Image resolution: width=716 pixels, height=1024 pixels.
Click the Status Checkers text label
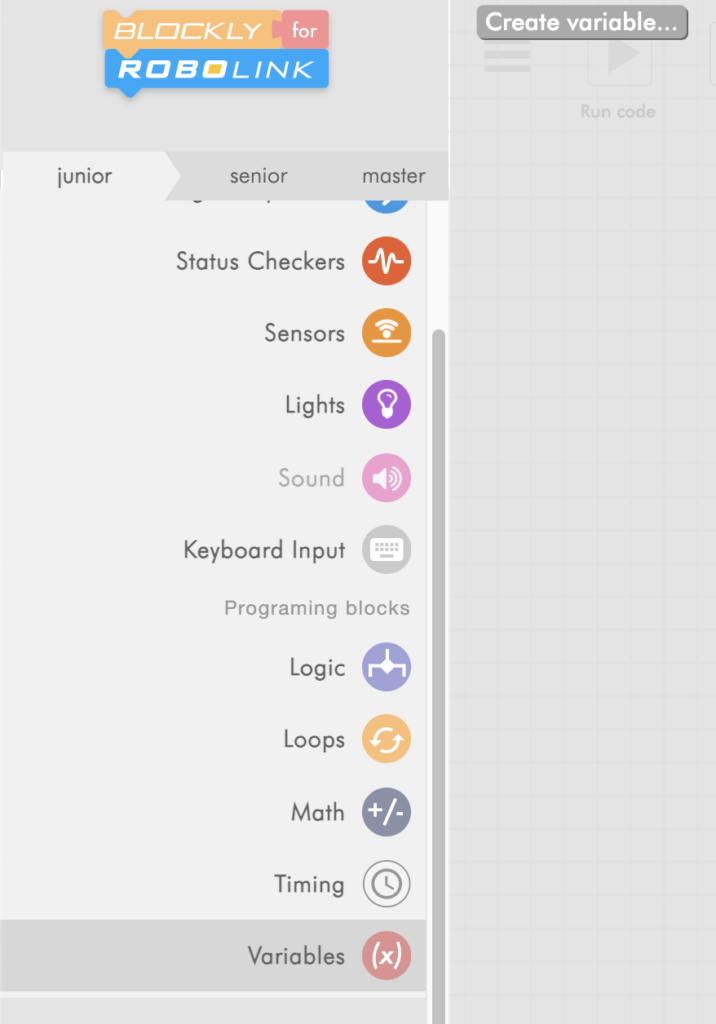click(260, 262)
